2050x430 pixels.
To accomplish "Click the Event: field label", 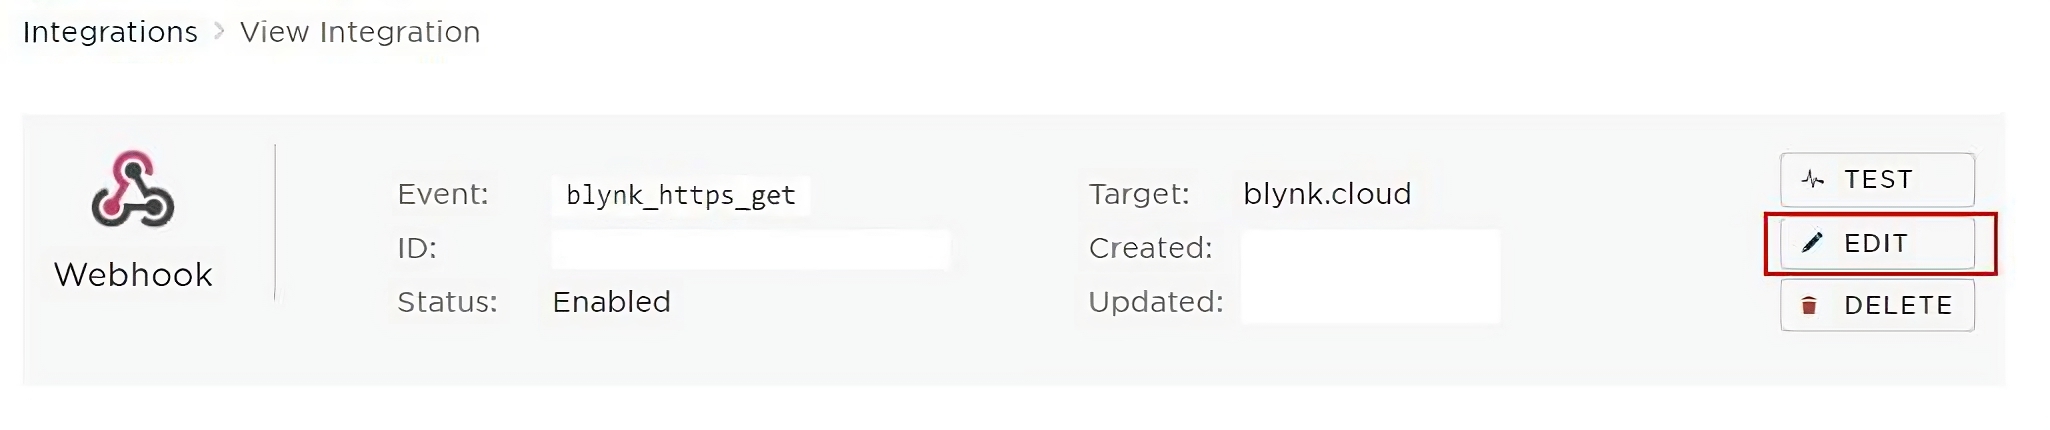I will click(443, 194).
